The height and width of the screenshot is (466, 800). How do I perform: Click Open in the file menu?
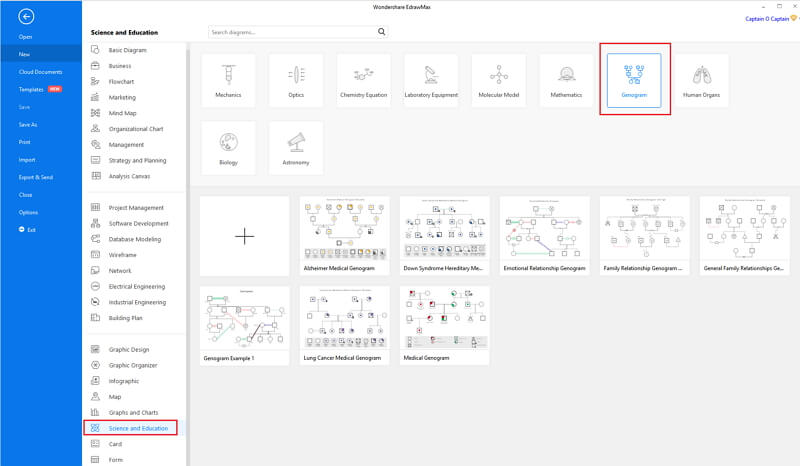tap(26, 37)
